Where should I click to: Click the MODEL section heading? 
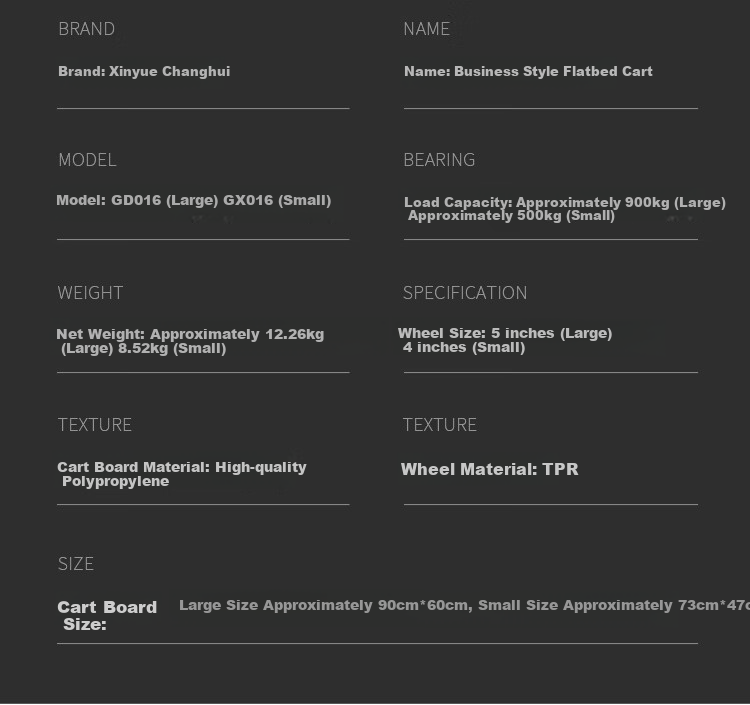tap(87, 160)
